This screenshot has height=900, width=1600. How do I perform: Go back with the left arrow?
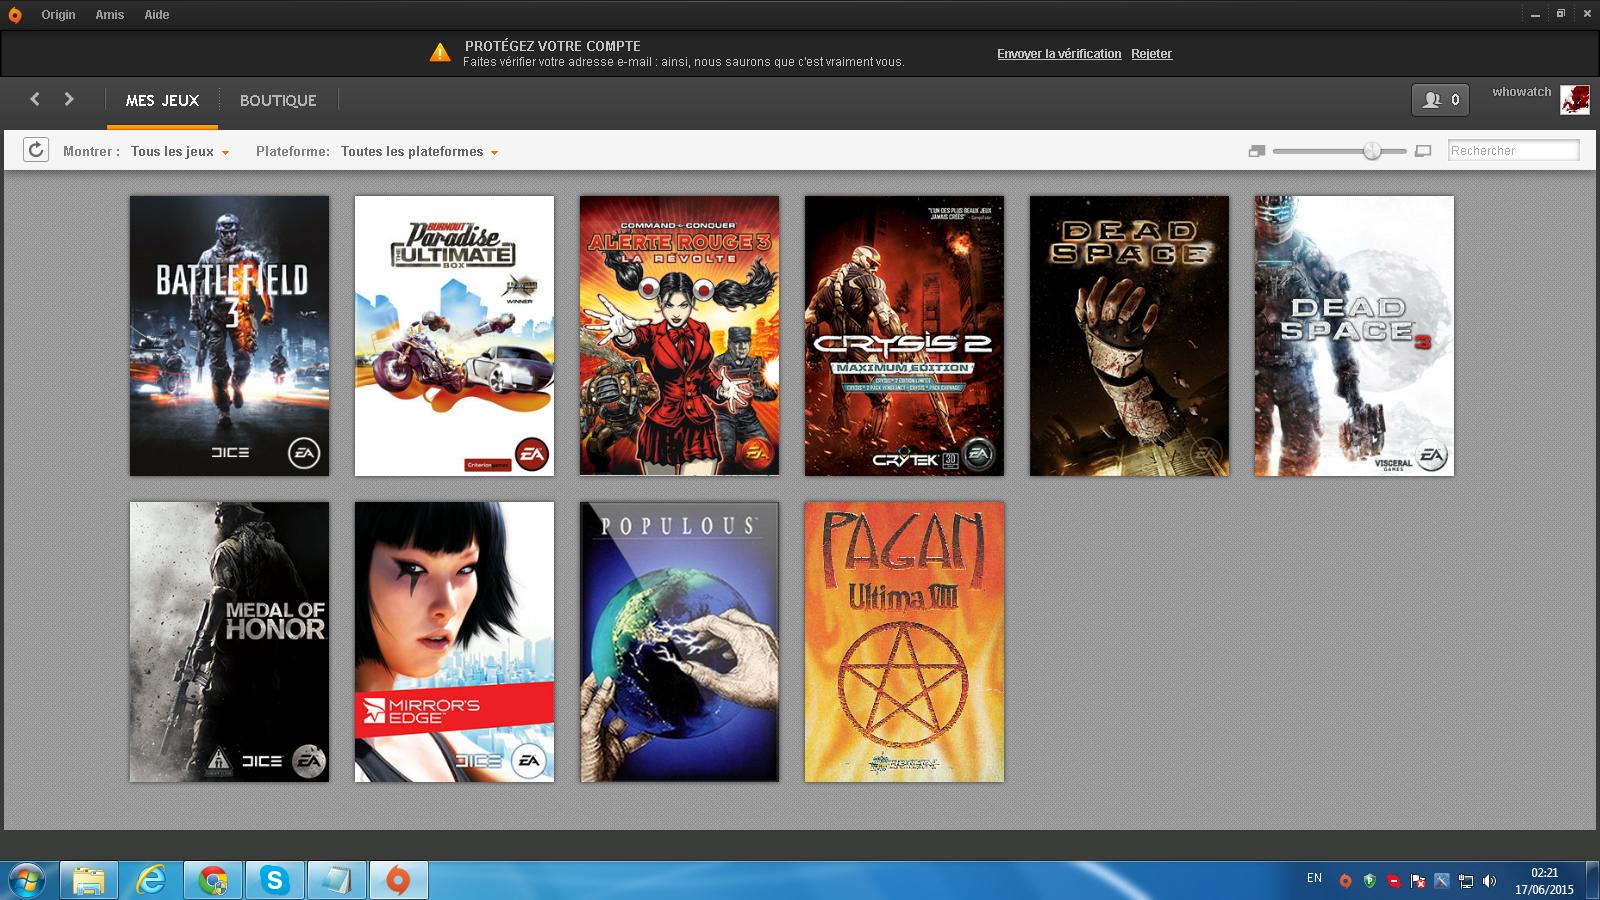tap(35, 99)
